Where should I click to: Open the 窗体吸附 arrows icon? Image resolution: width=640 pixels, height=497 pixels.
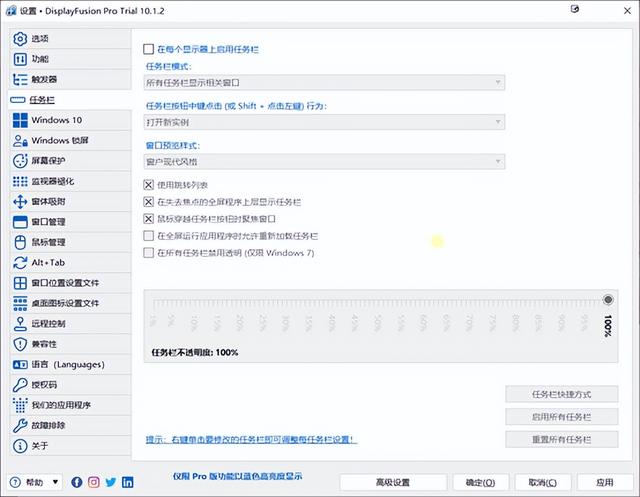click(20, 202)
